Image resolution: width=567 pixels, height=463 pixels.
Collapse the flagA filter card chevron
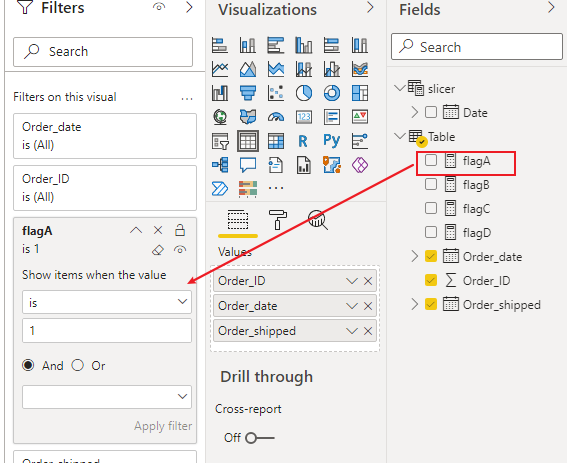(x=136, y=230)
